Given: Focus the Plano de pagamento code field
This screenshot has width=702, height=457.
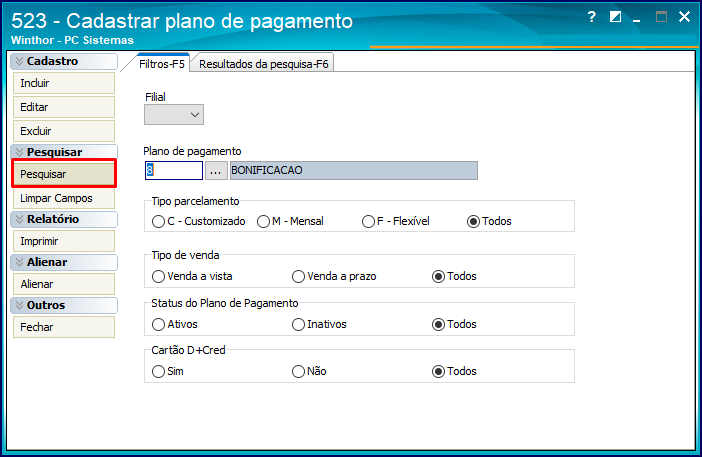Looking at the screenshot, I should pos(174,171).
